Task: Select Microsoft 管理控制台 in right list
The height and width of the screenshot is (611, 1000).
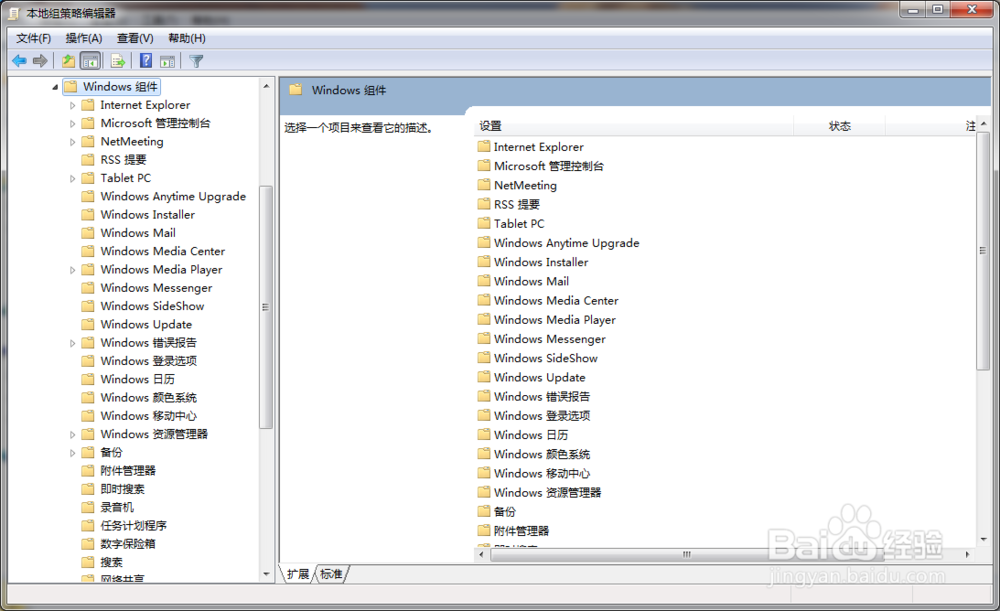Action: coord(548,166)
